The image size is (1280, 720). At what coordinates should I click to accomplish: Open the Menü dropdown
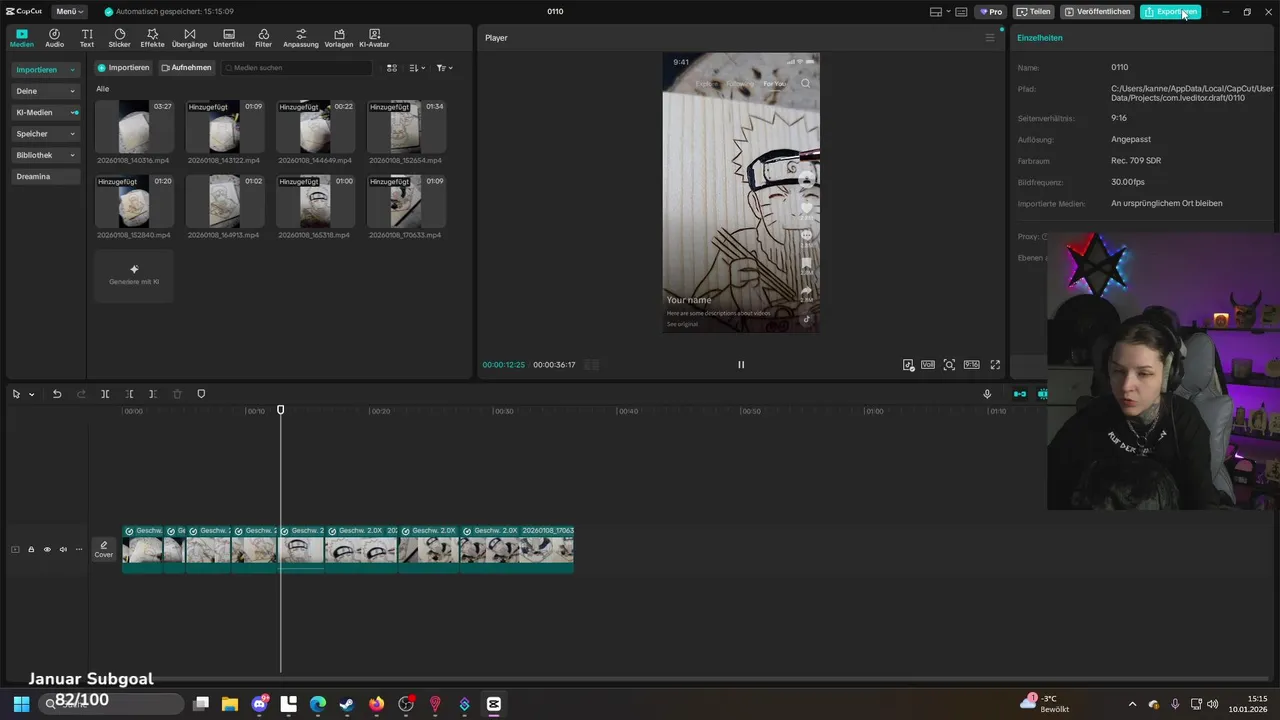[70, 12]
